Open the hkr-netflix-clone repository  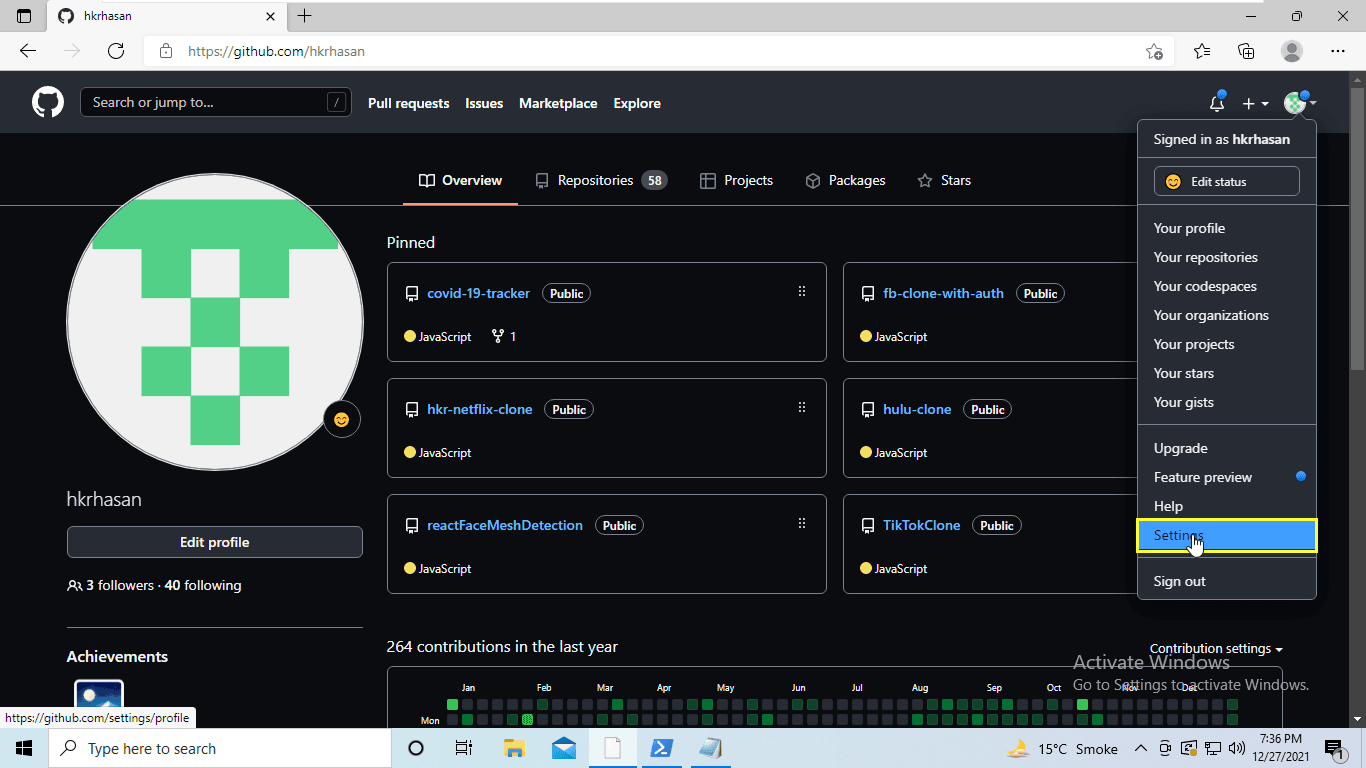(x=480, y=409)
